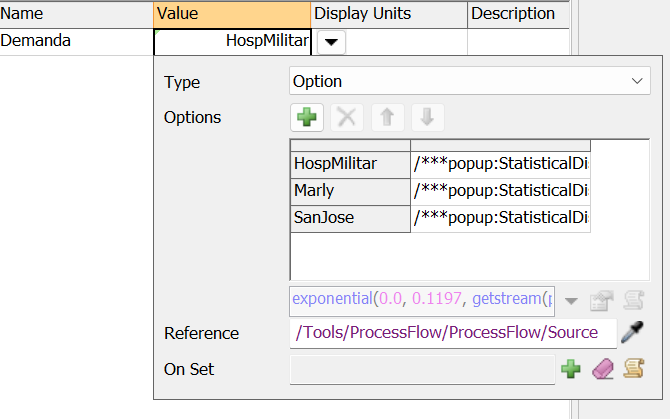The image size is (670, 419).
Task: Pick reference with eyedropper sampler icon
Action: pos(632,332)
